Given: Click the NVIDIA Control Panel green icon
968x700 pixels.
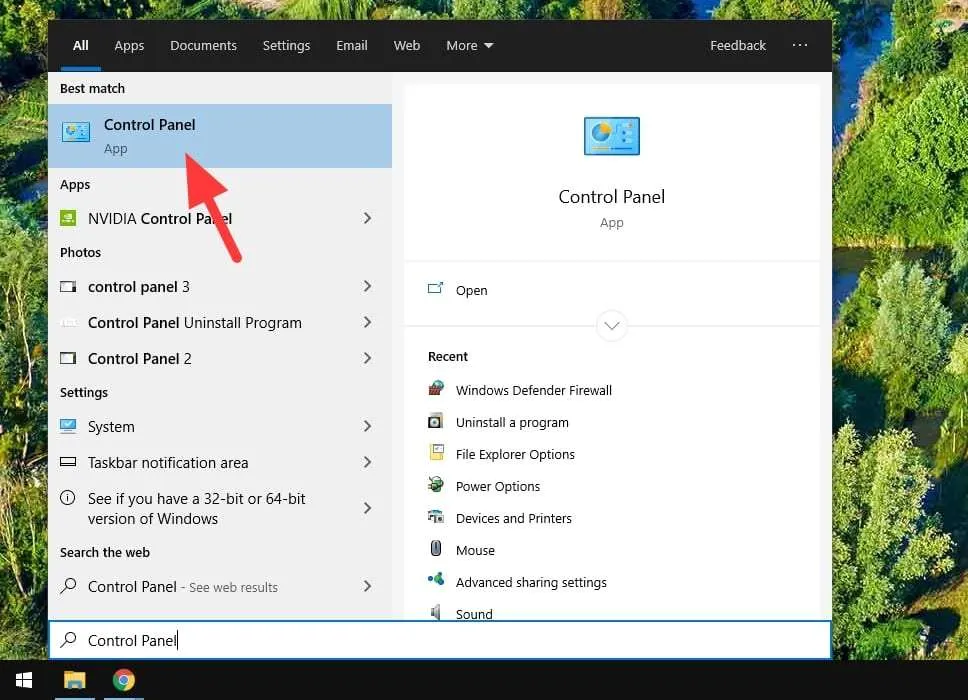Looking at the screenshot, I should click(68, 218).
